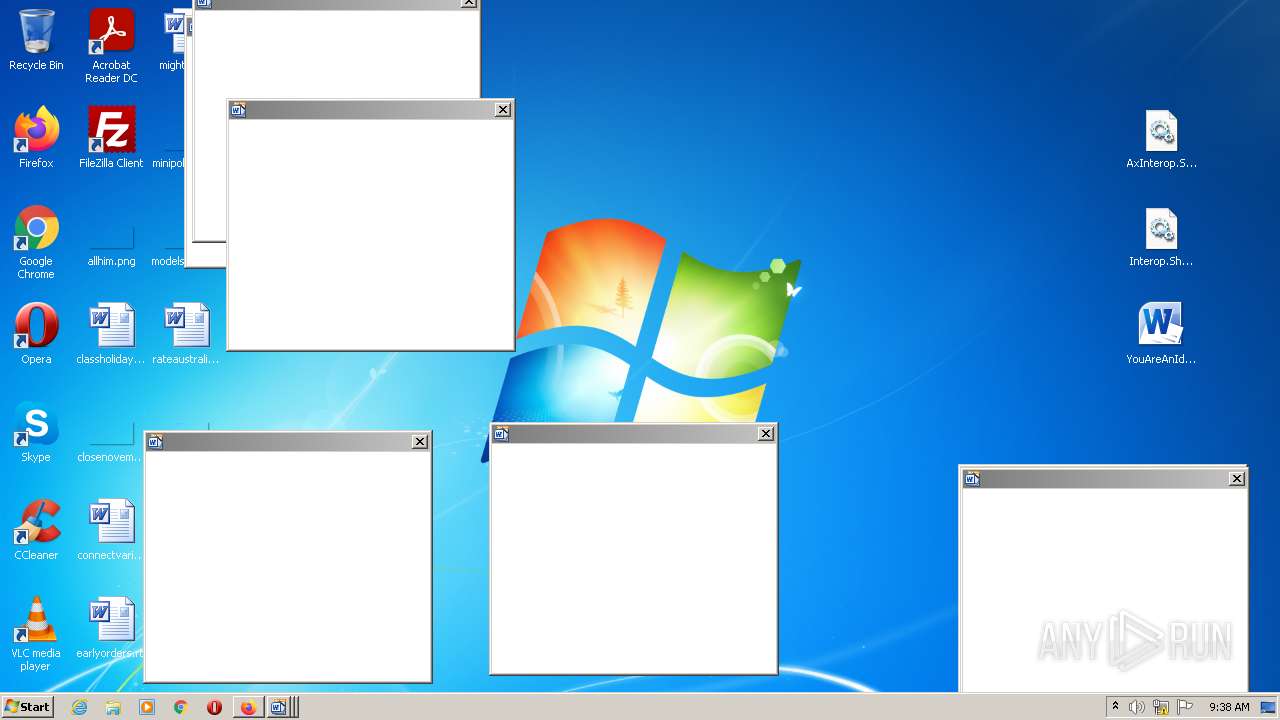
Task: Show hidden system tray icons
Action: 1115,707
